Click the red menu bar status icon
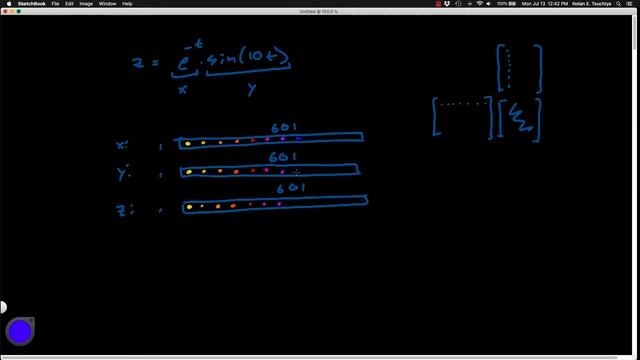The height and width of the screenshot is (360, 640). click(438, 4)
